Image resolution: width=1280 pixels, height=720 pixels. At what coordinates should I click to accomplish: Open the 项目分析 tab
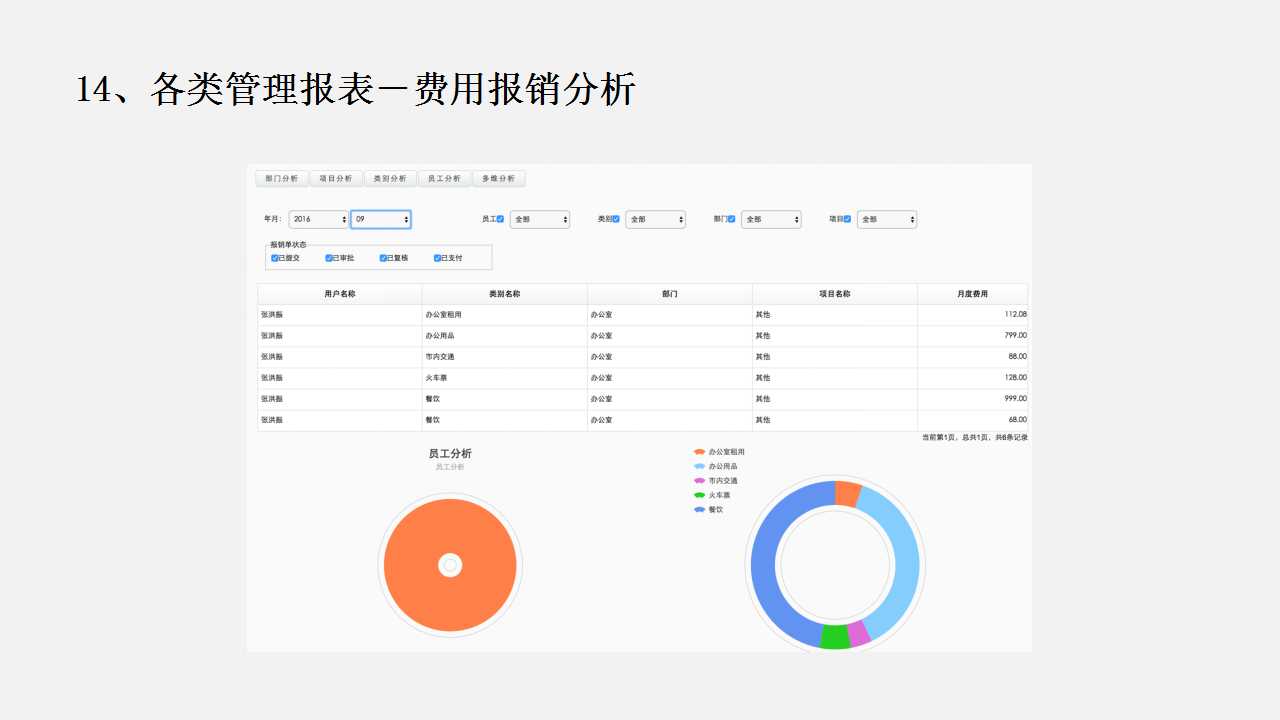pos(336,179)
